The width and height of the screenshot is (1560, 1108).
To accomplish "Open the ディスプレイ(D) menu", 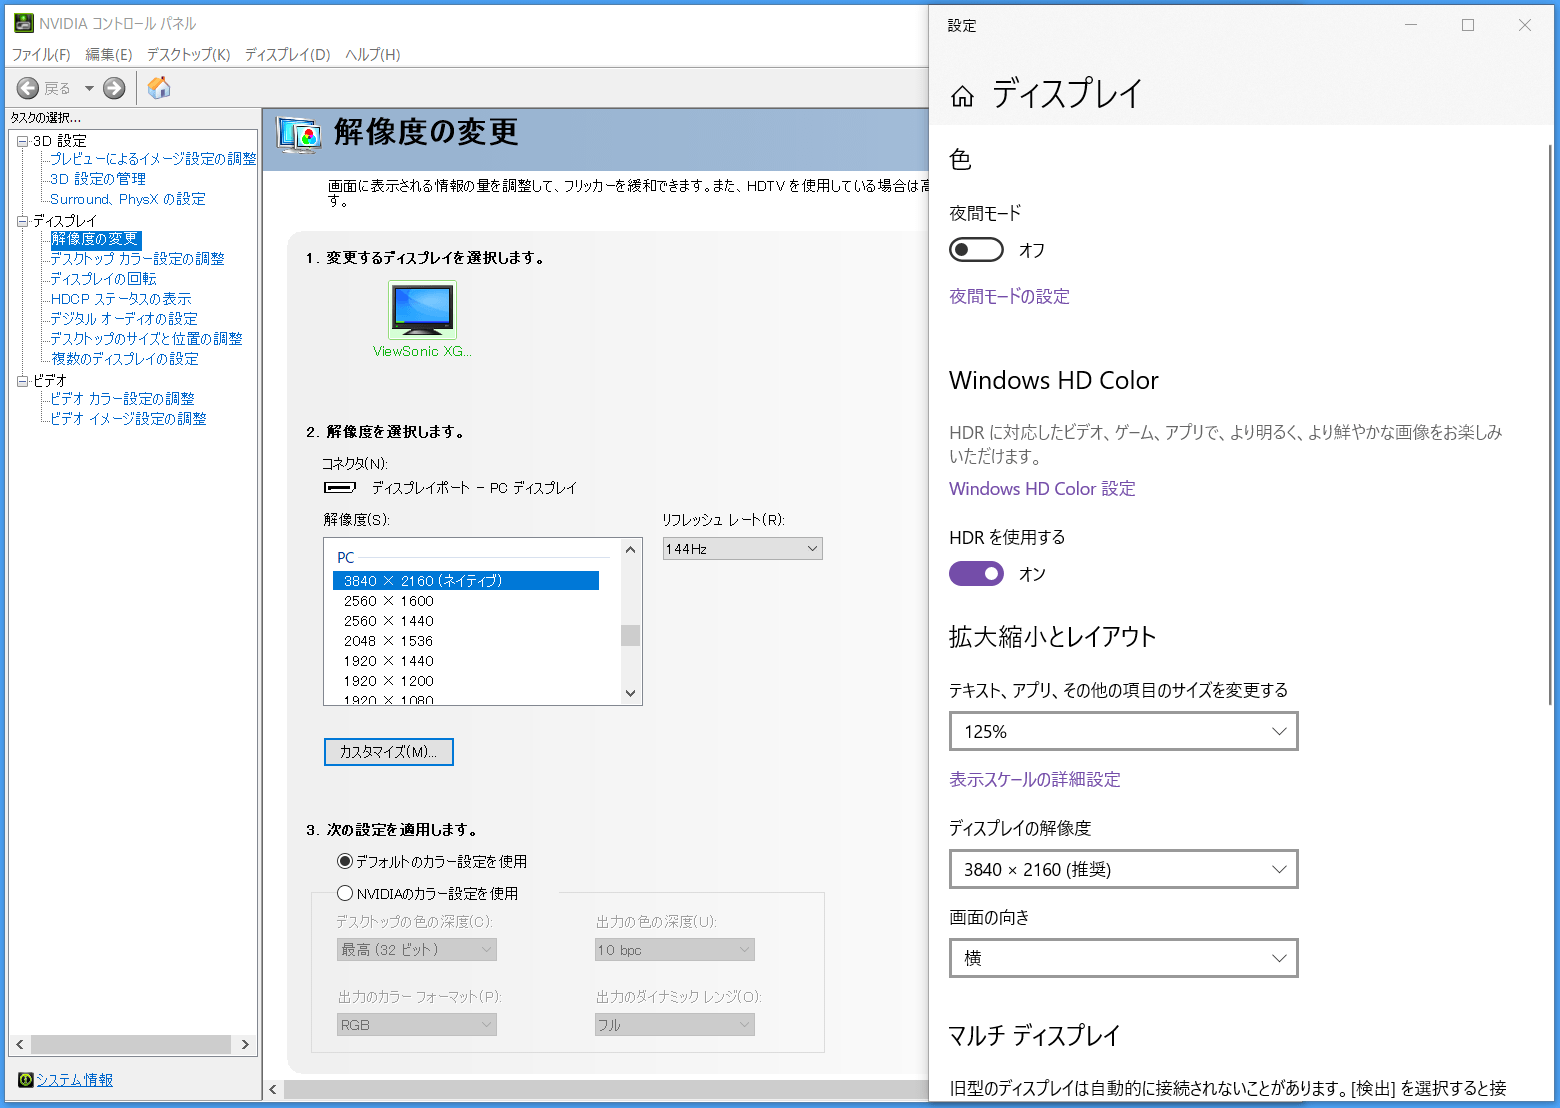I will [288, 54].
